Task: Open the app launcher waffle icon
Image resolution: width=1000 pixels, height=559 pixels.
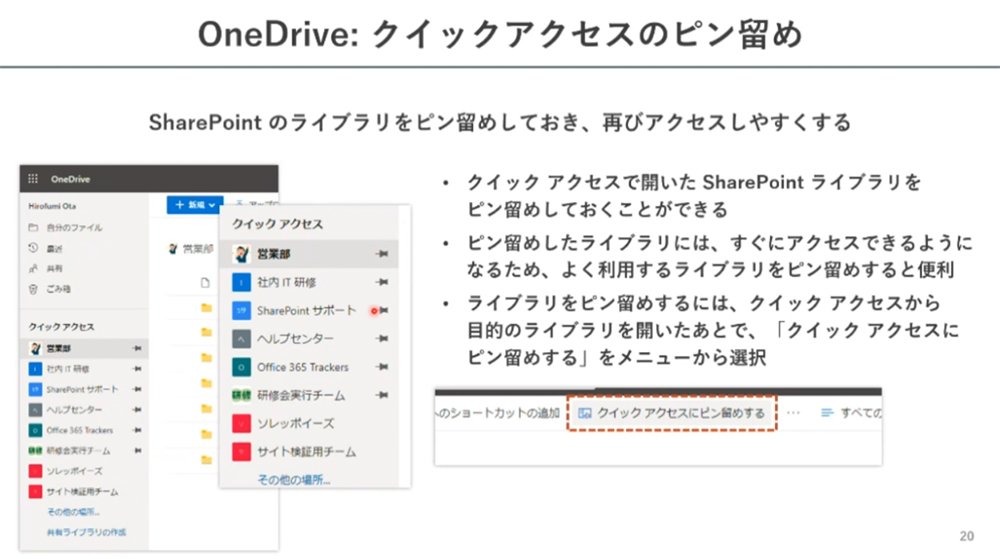Action: click(33, 179)
